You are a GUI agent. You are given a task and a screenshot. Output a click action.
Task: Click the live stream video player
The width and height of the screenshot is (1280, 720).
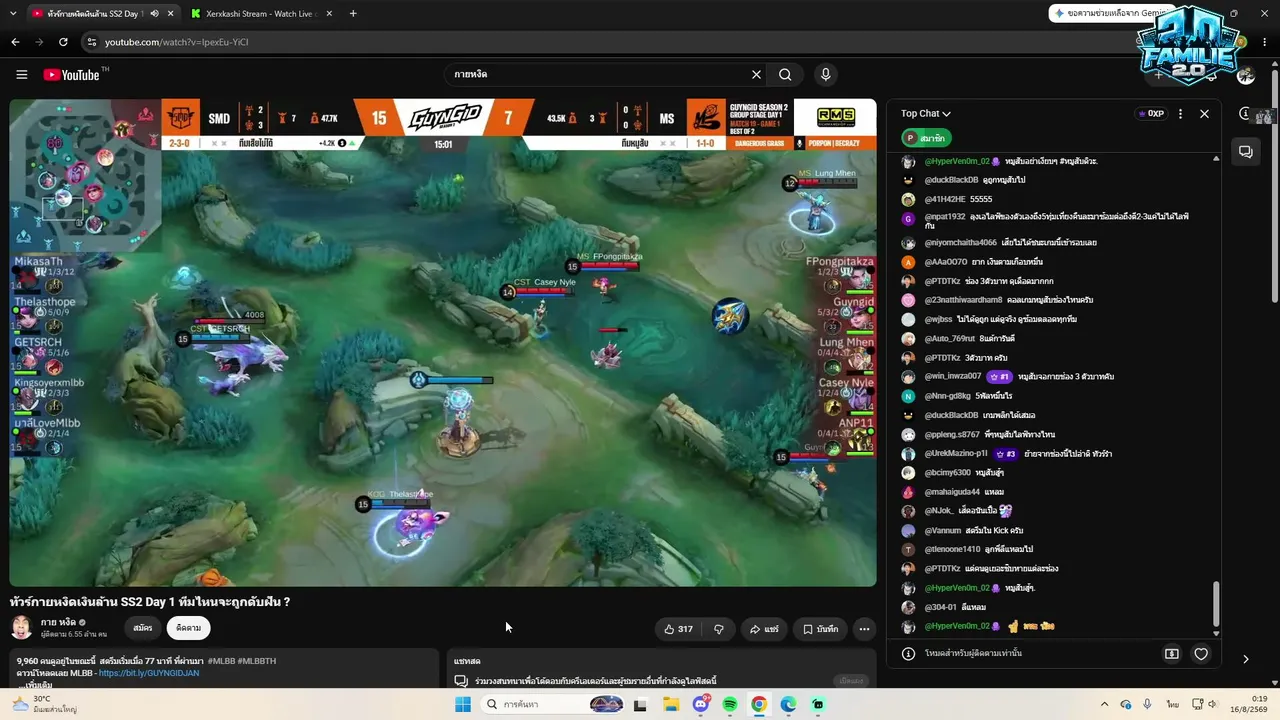[x=443, y=342]
